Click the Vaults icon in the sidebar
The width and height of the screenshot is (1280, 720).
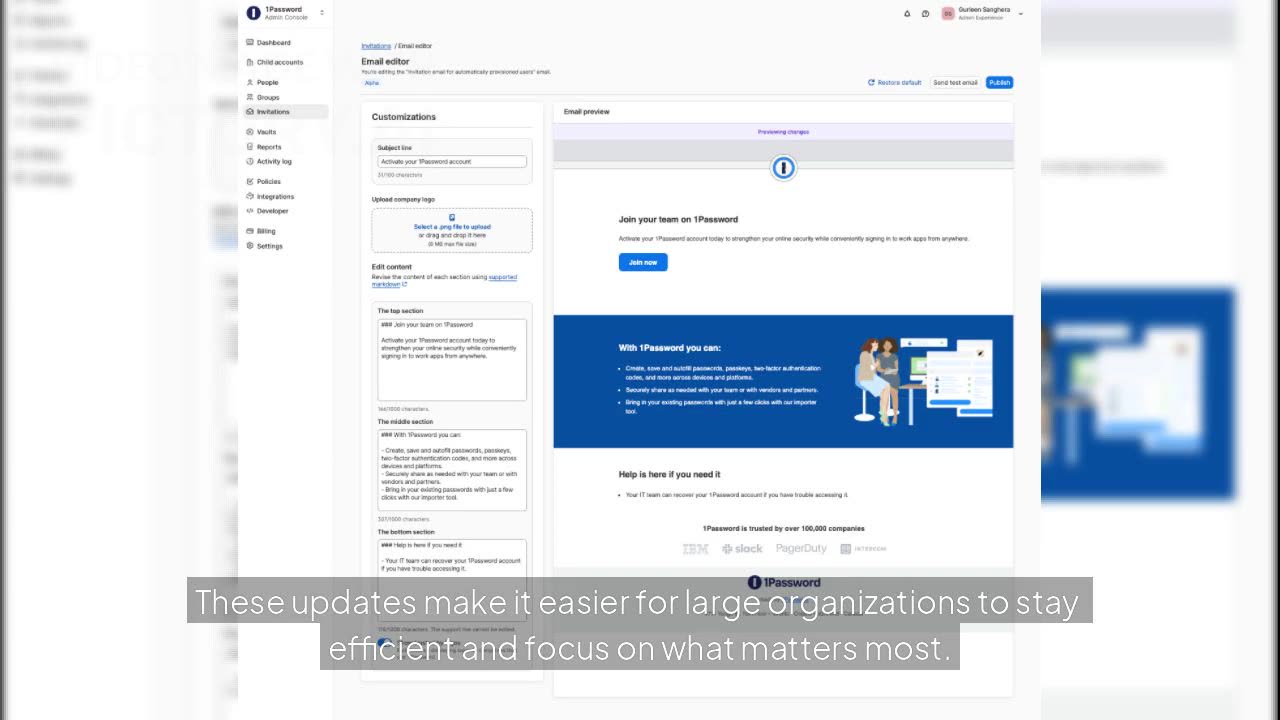click(250, 132)
